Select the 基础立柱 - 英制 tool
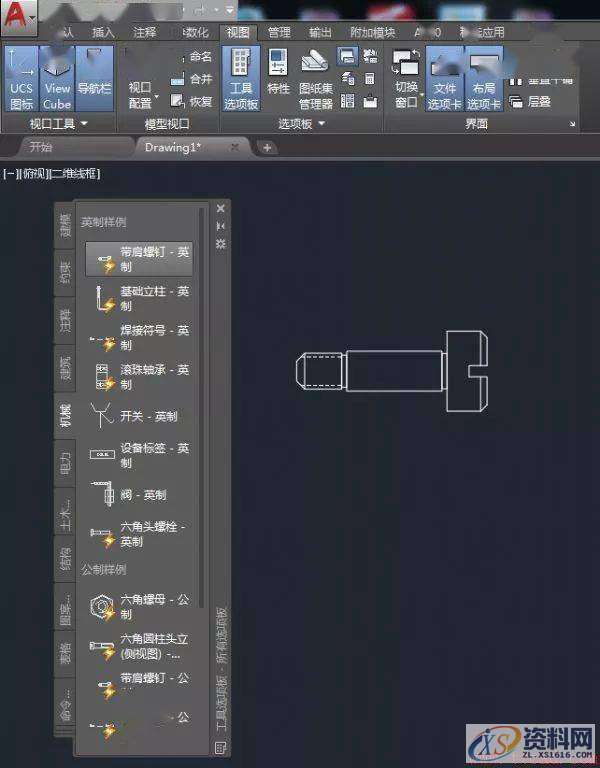 click(139, 298)
